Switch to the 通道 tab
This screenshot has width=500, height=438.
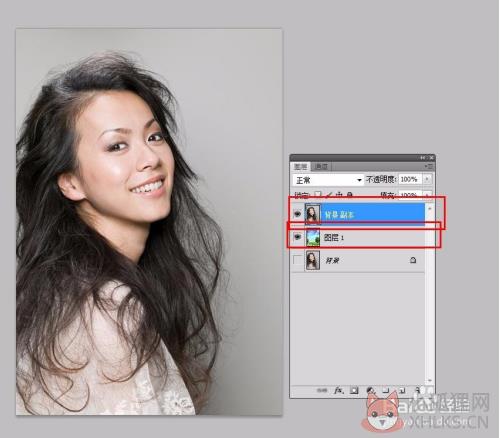(x=321, y=166)
